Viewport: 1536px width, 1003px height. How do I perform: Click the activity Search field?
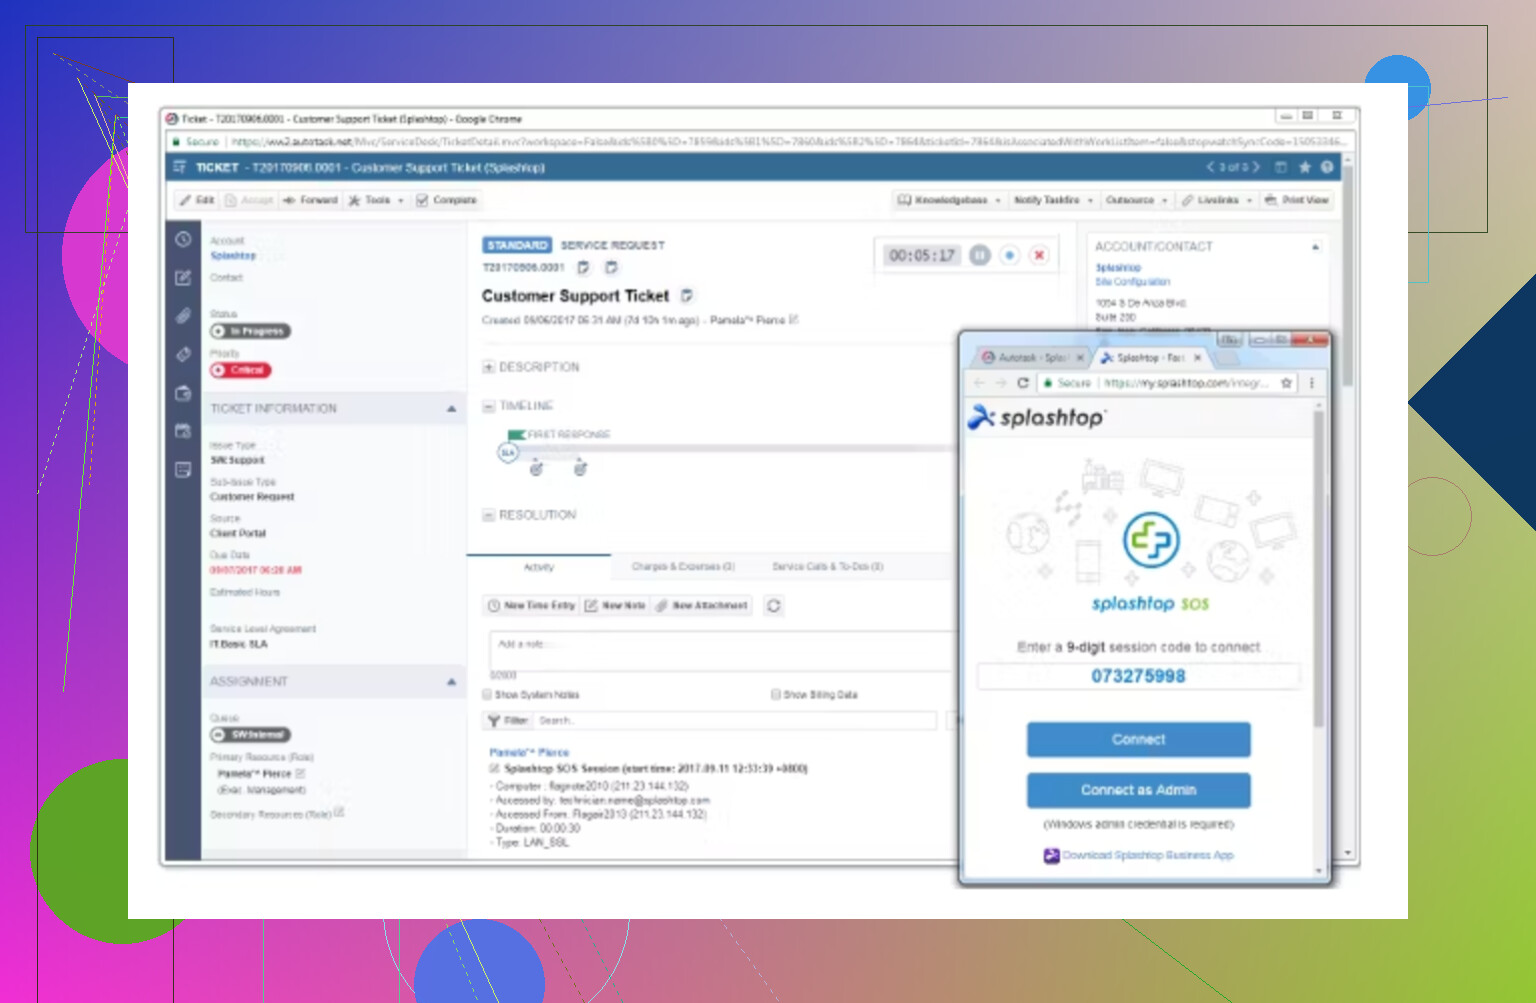tap(734, 721)
